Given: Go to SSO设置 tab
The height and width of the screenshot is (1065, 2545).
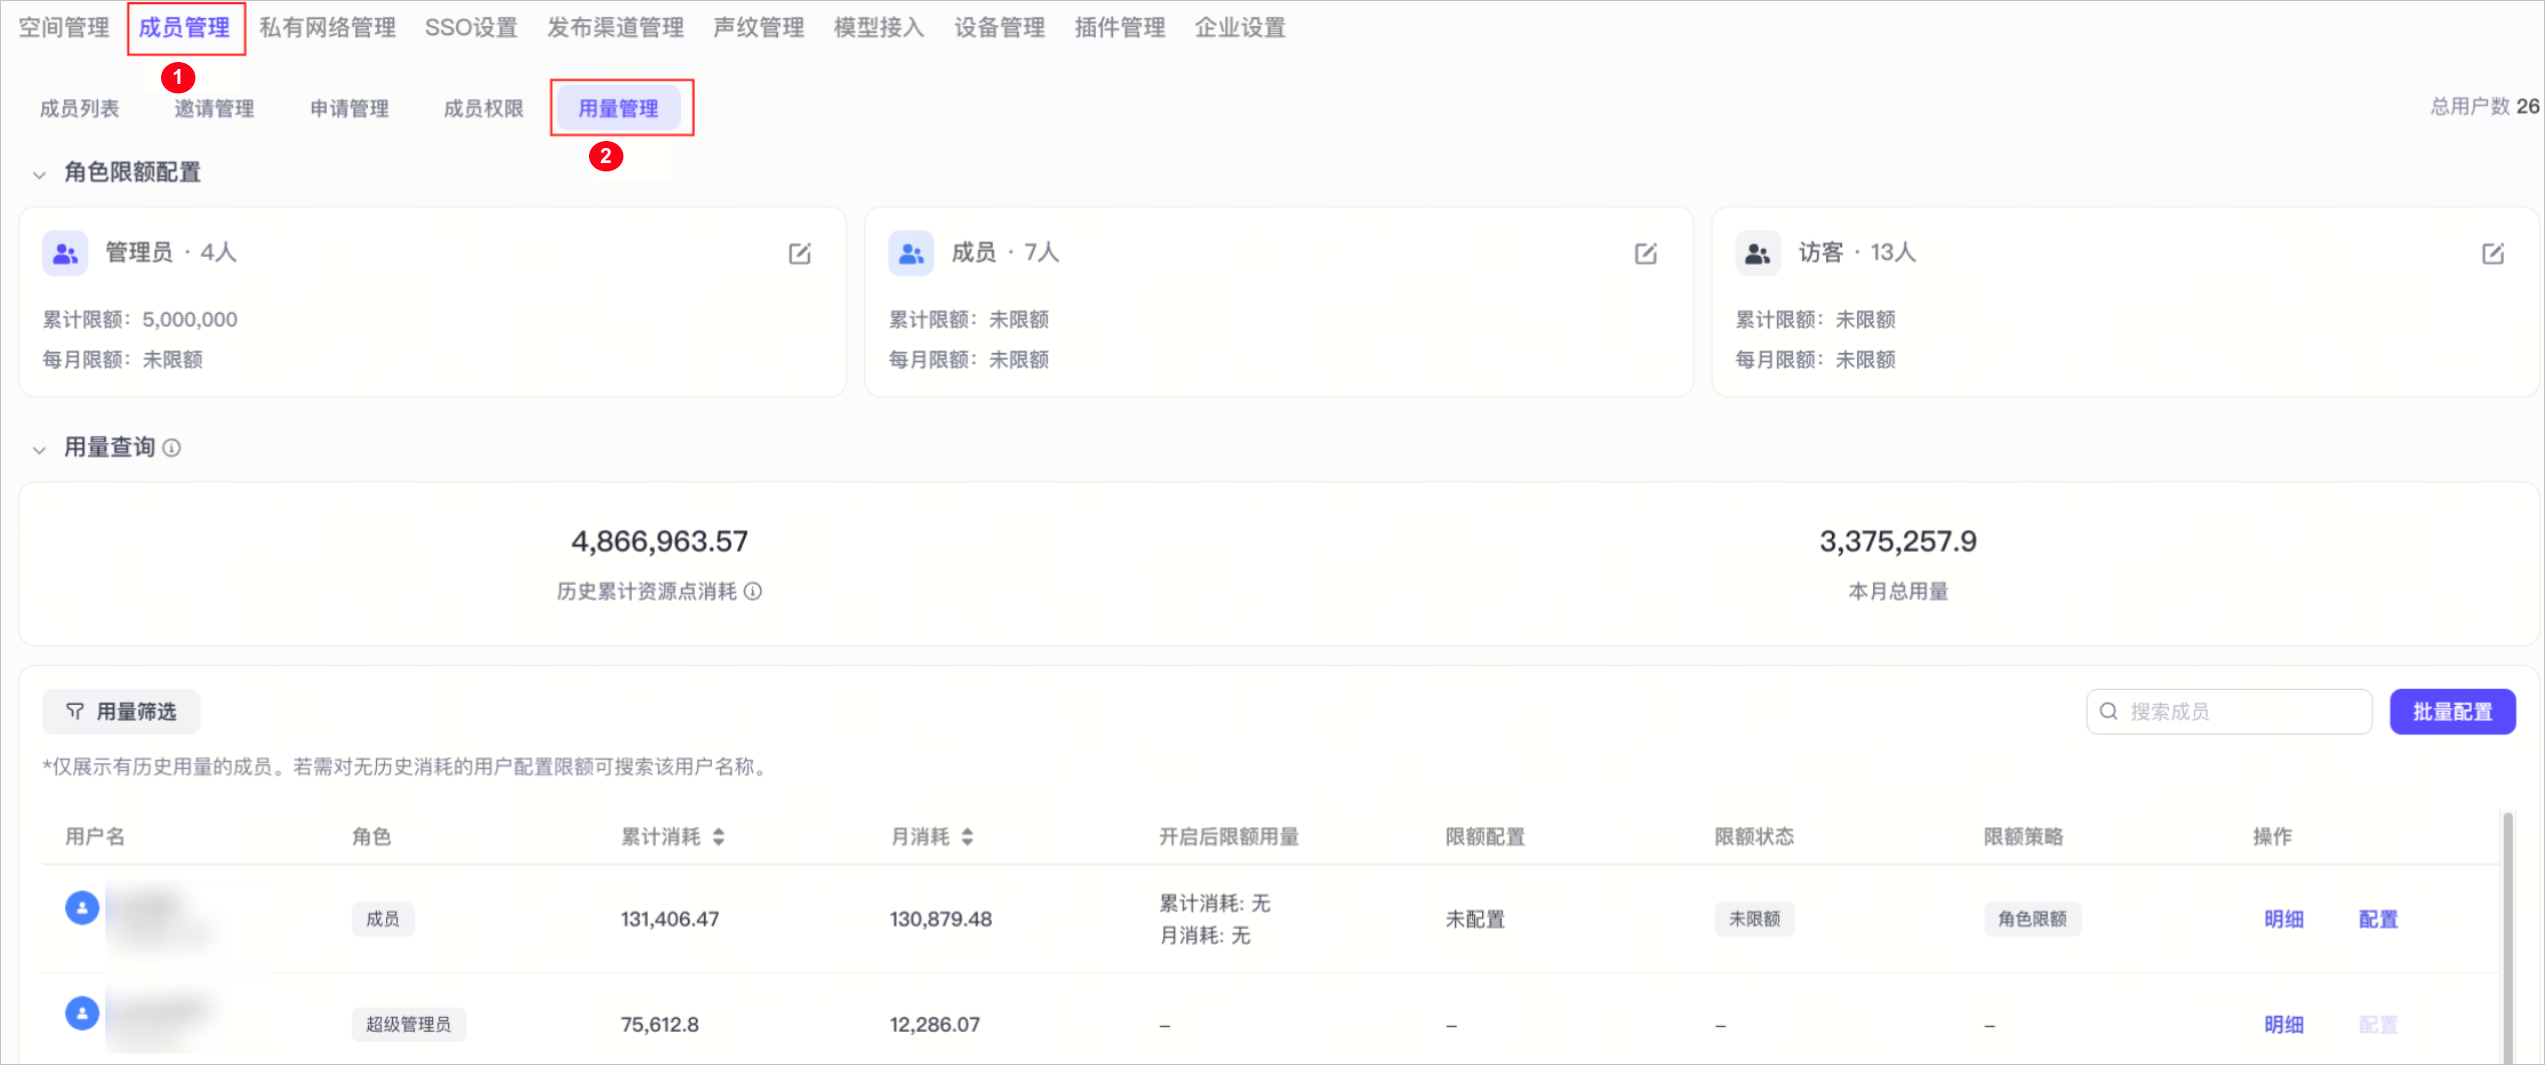Looking at the screenshot, I should point(471,28).
